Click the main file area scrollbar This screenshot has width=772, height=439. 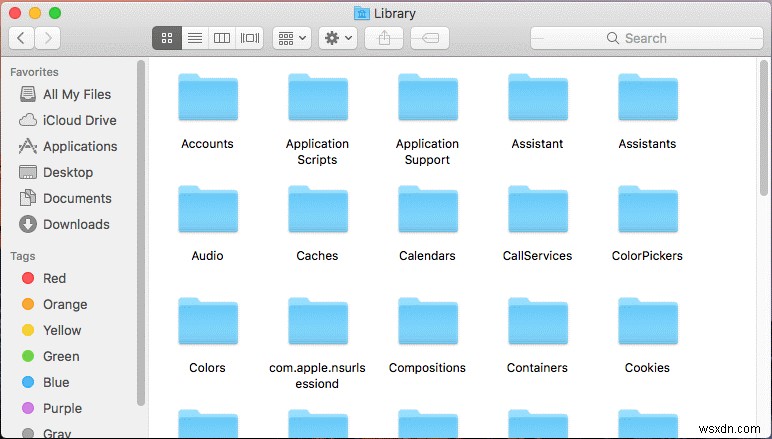click(764, 128)
